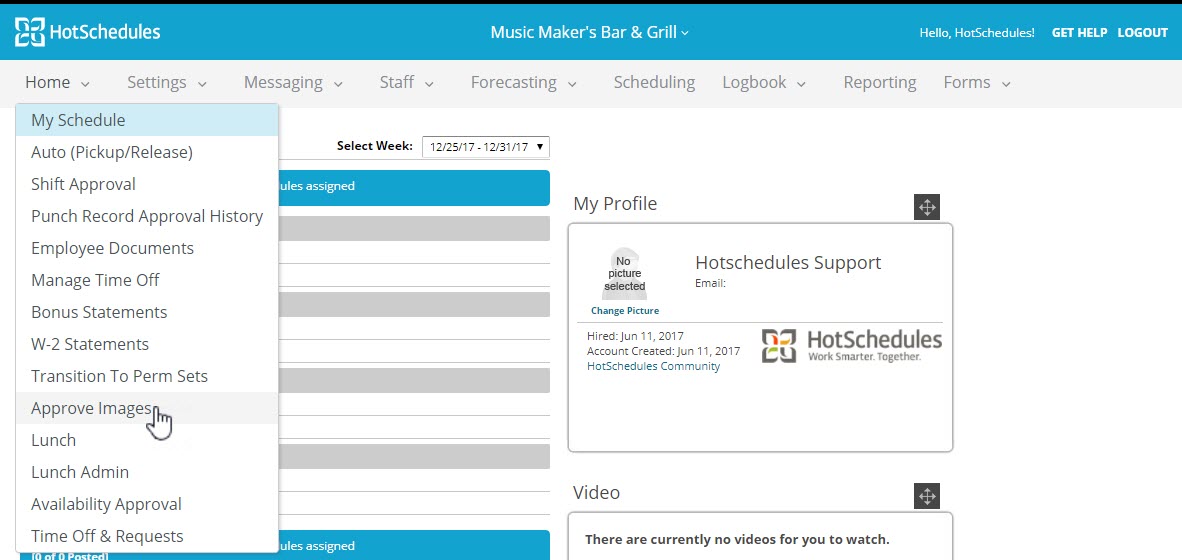1182x560 pixels.
Task: Click the no-picture profile avatar placeholder
Action: pyautogui.click(x=624, y=273)
